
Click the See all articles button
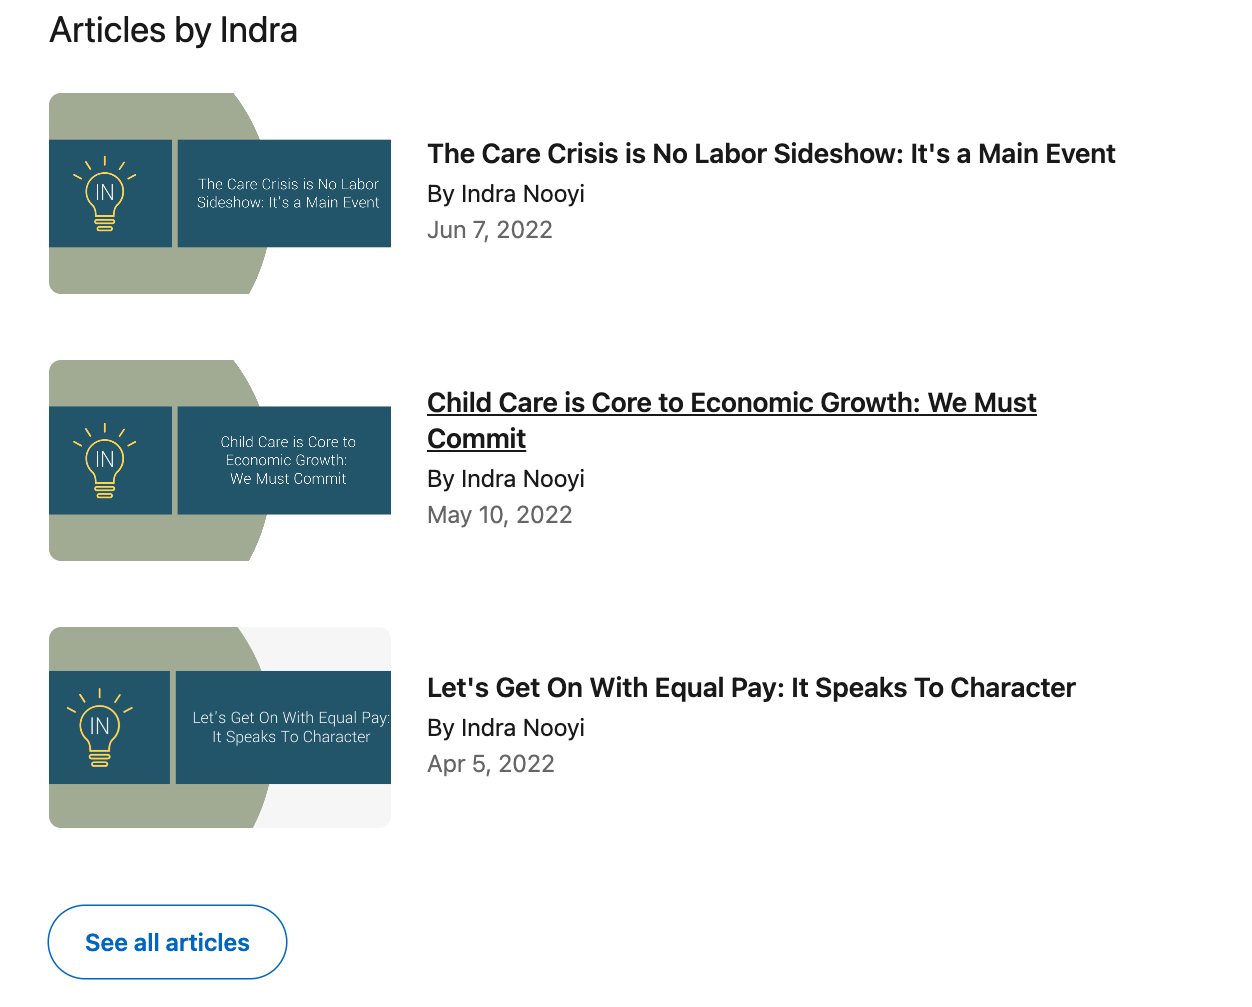167,941
